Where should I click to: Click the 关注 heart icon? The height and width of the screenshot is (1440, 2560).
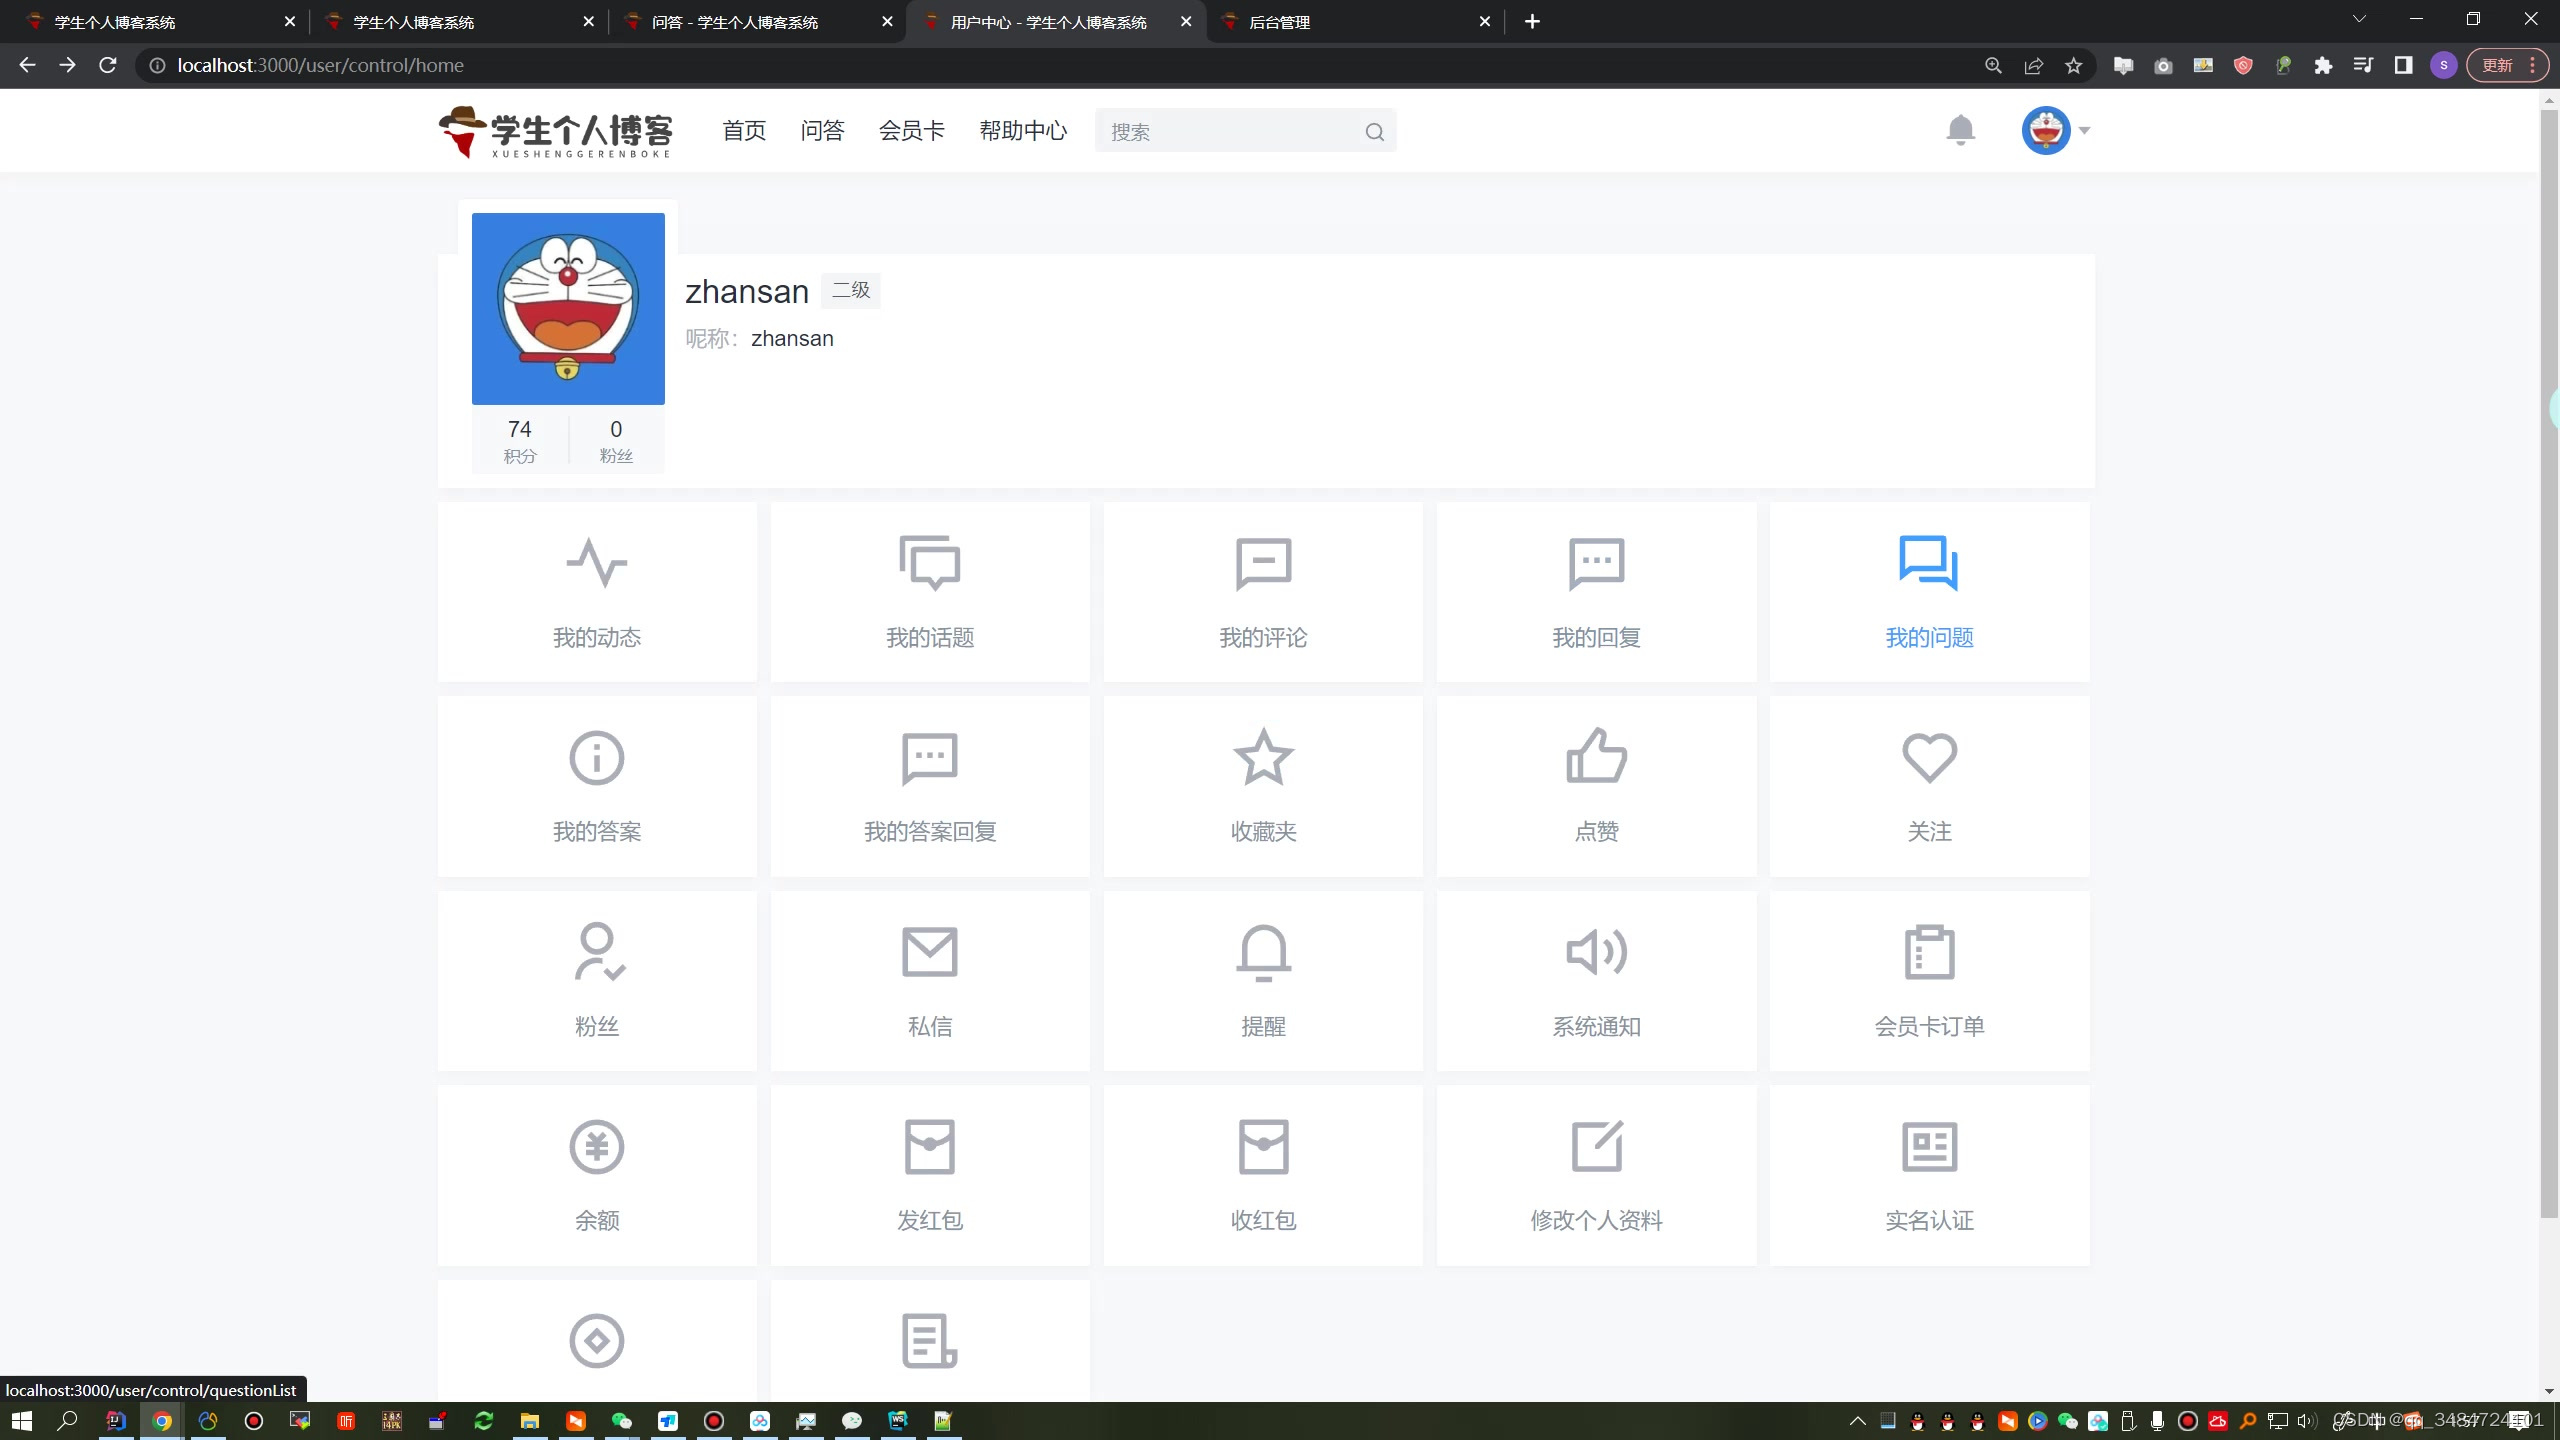(1929, 757)
